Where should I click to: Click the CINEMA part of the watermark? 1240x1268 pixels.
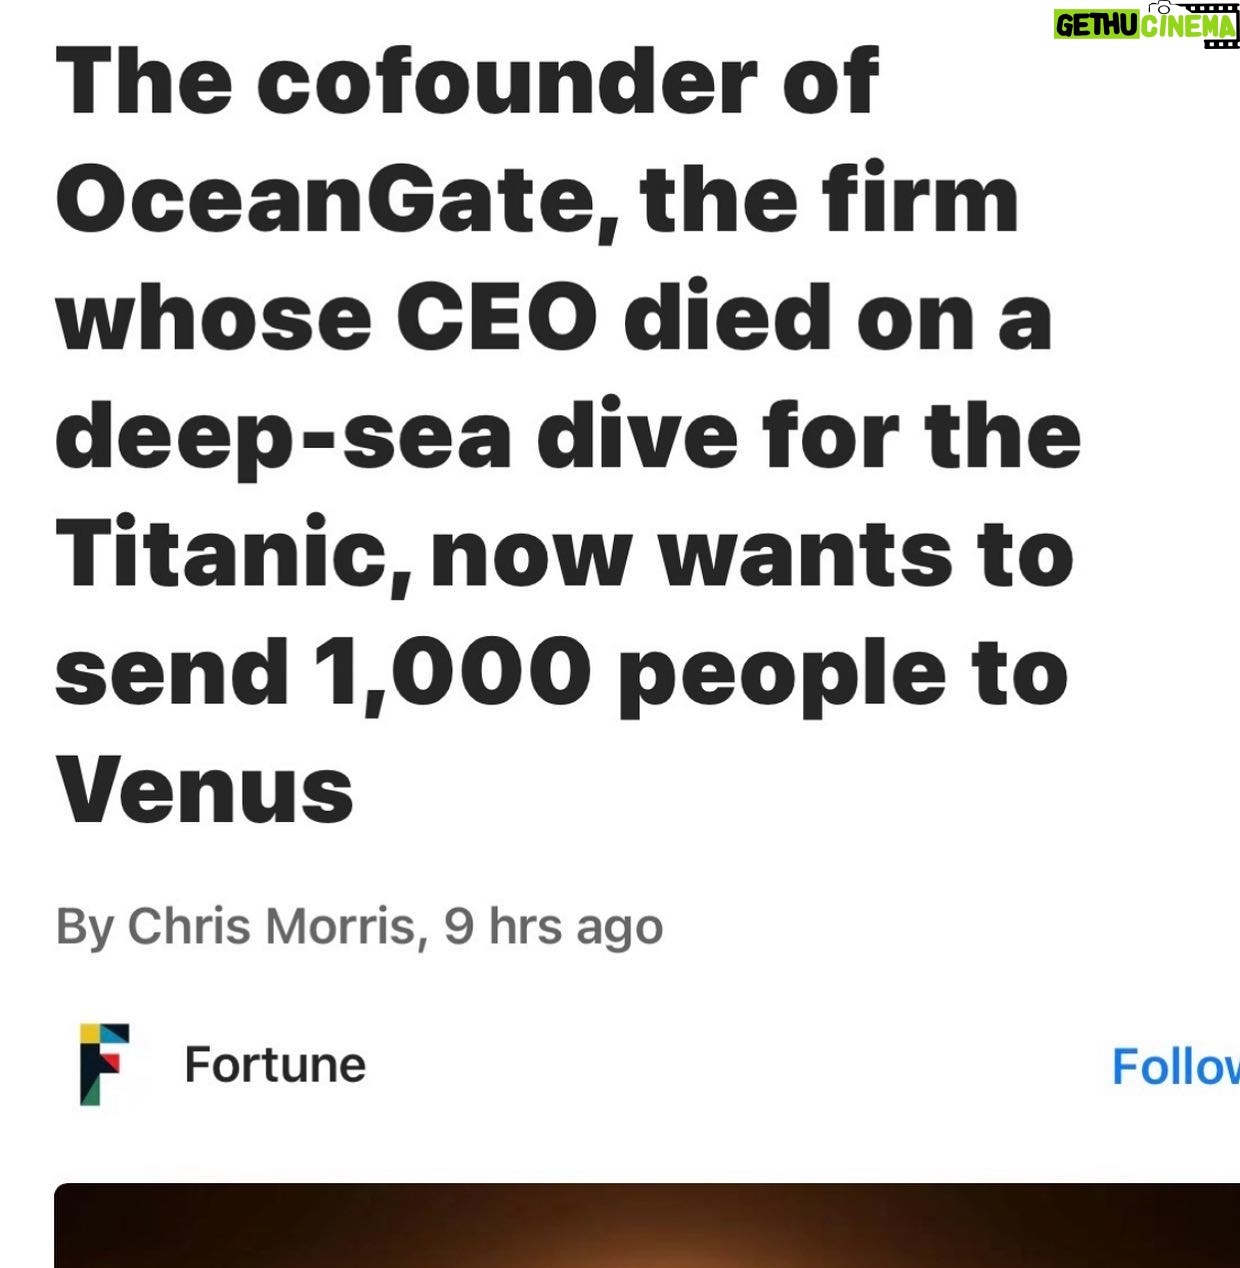1188,26
